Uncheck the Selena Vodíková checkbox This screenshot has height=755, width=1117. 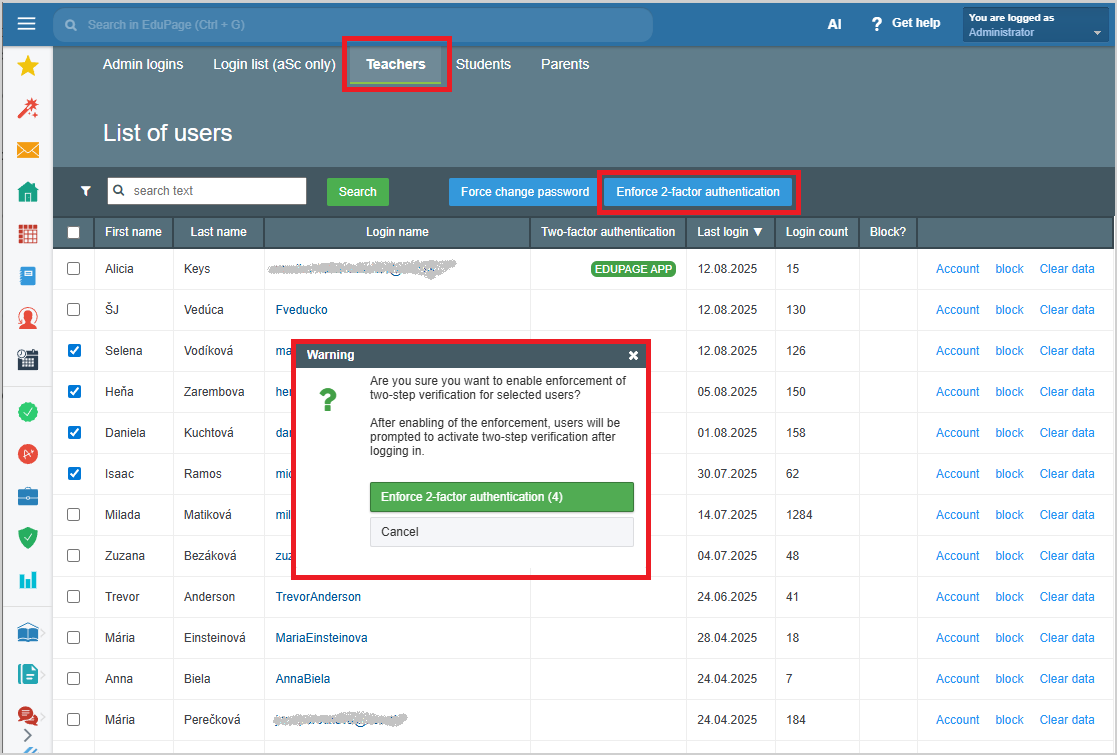[73, 351]
